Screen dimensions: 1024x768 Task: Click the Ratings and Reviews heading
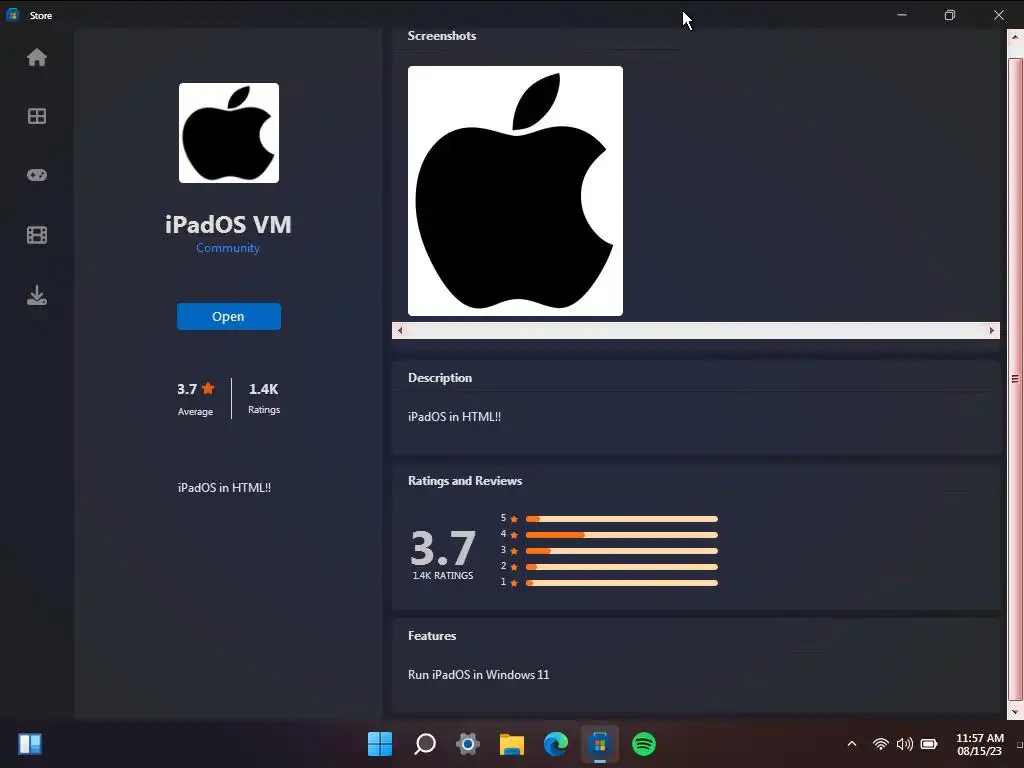pyautogui.click(x=465, y=481)
